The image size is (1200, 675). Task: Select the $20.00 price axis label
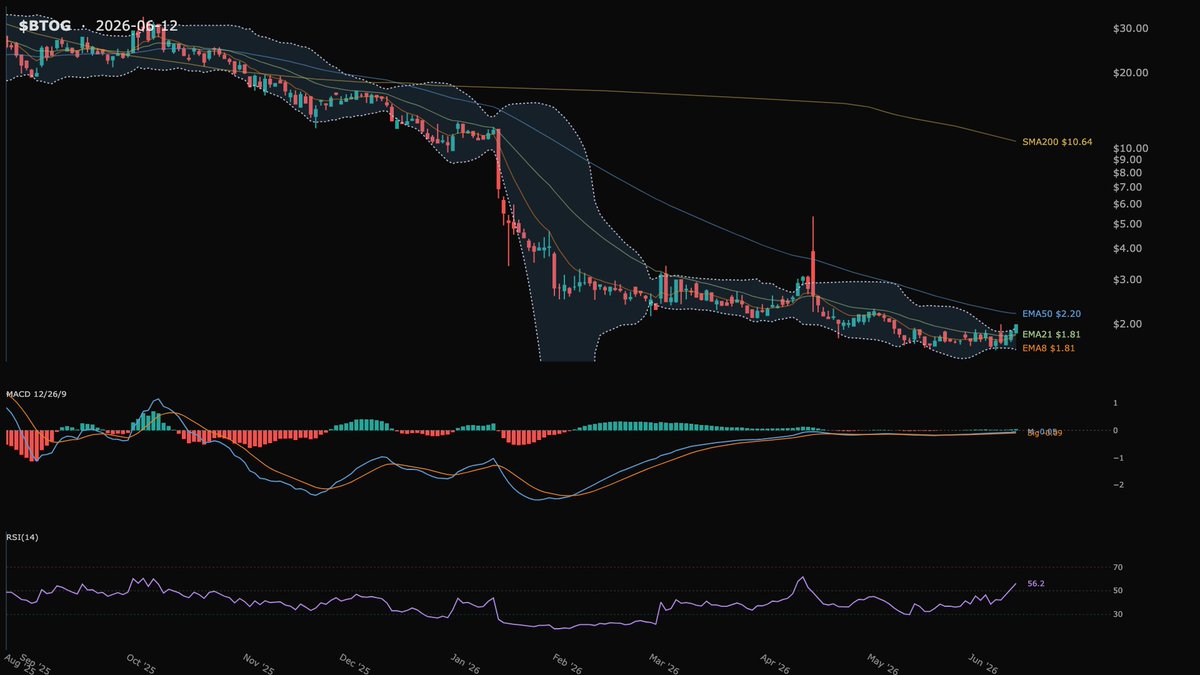tap(1129, 73)
